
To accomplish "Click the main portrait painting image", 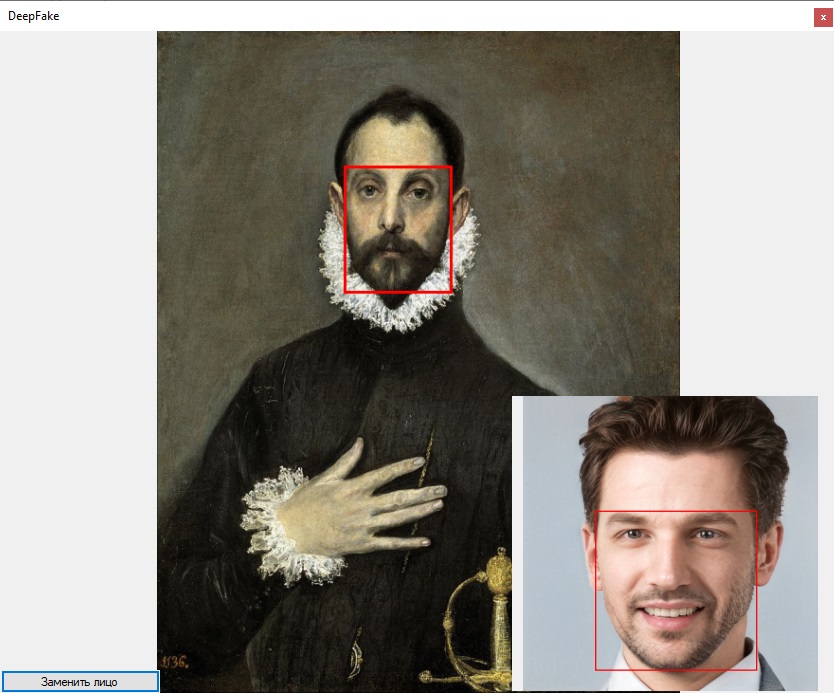I will pos(418,362).
